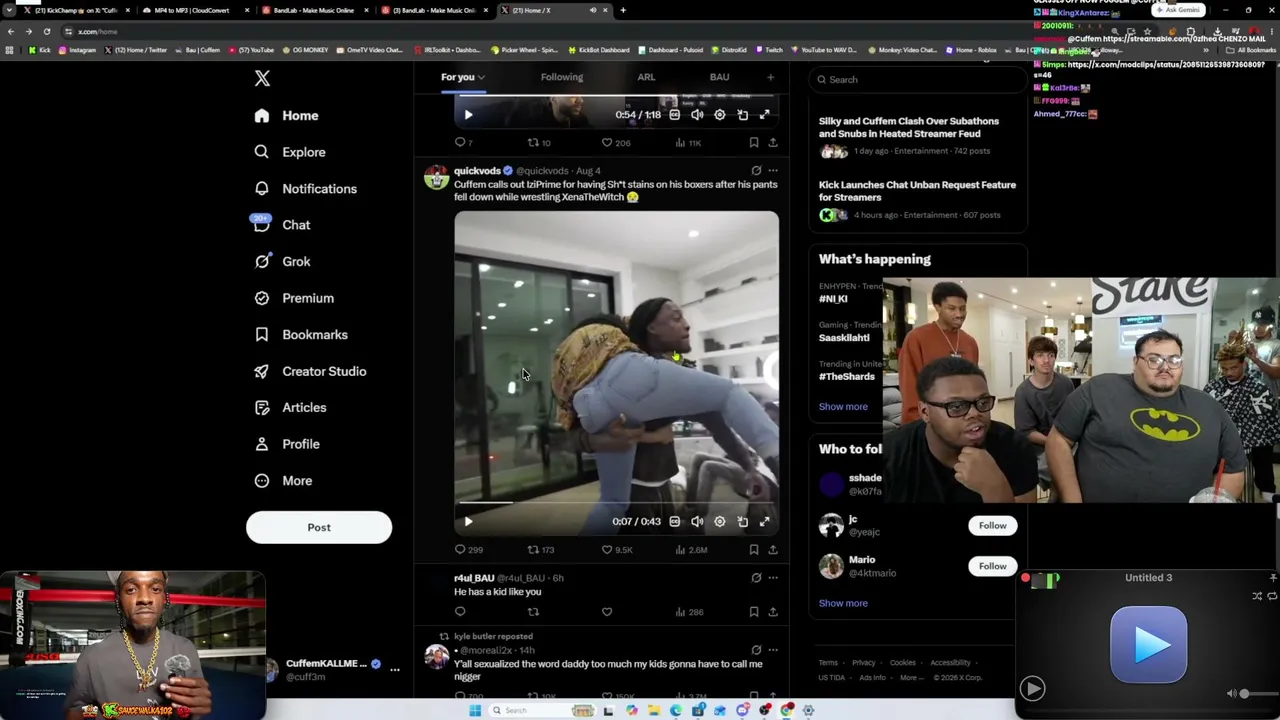
Task: Open the Privacy footer link
Action: tap(863, 663)
